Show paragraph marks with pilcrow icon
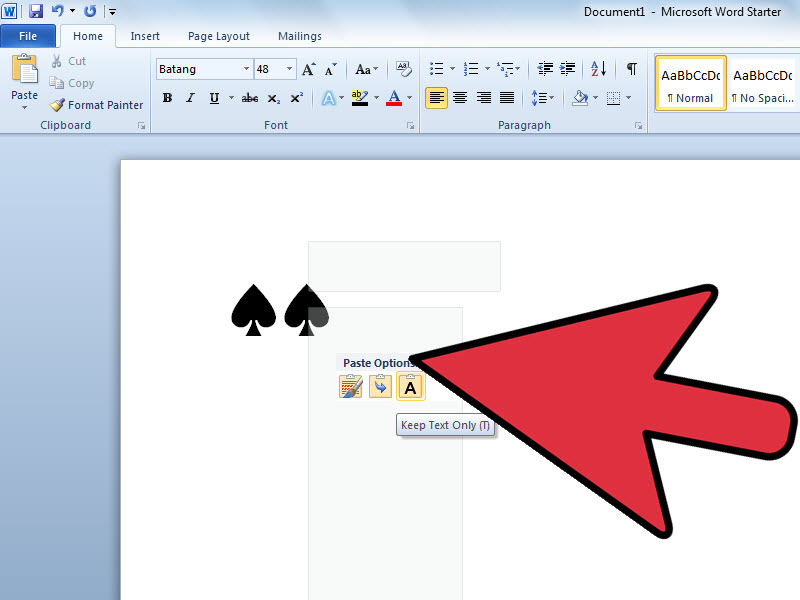800x600 pixels. click(x=632, y=69)
